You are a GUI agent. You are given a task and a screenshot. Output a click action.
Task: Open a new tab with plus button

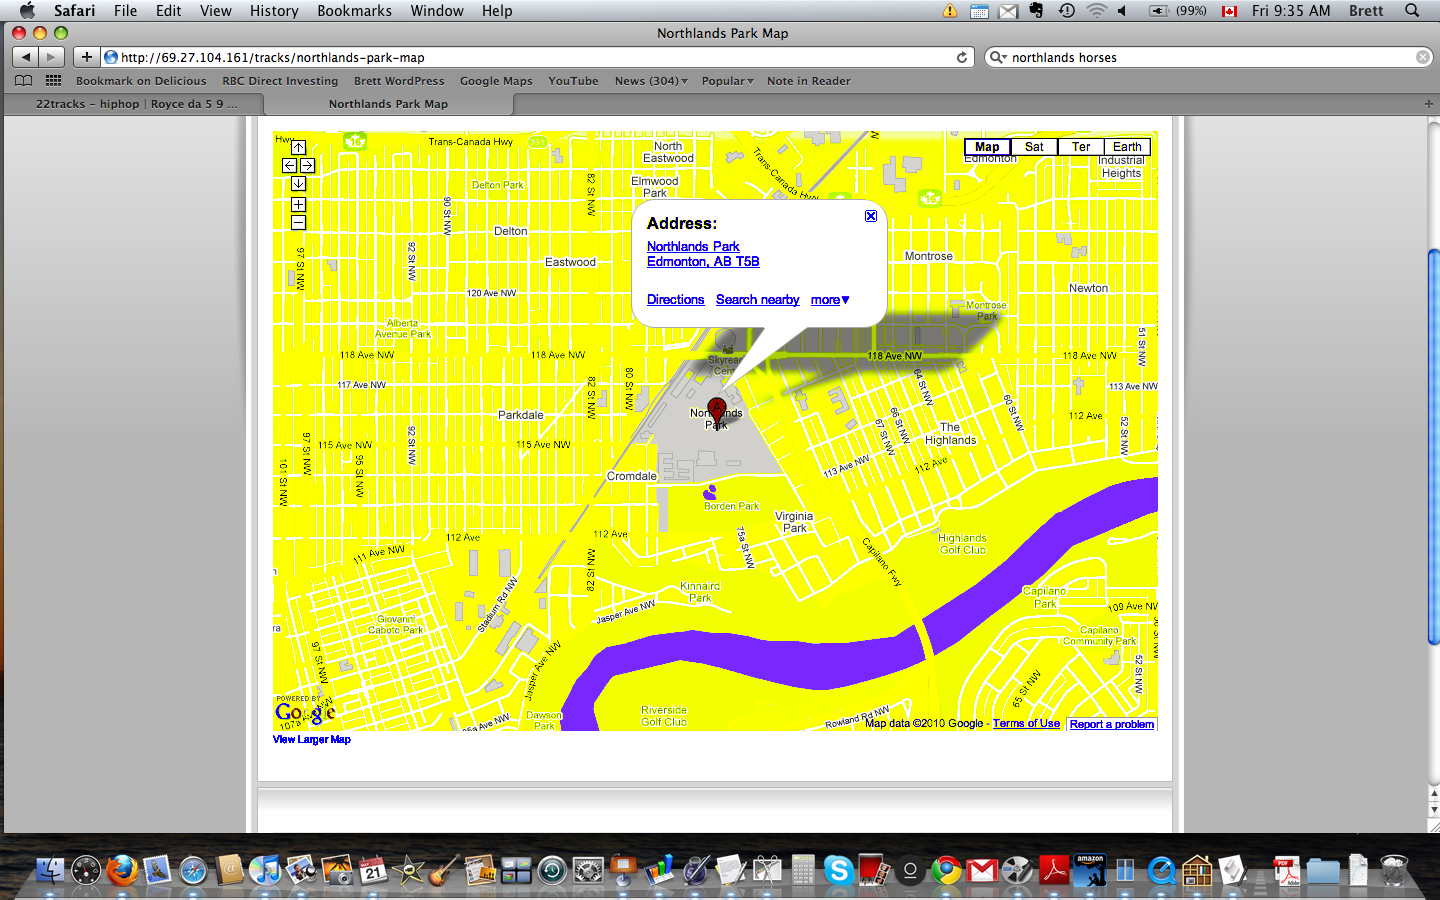1428,104
